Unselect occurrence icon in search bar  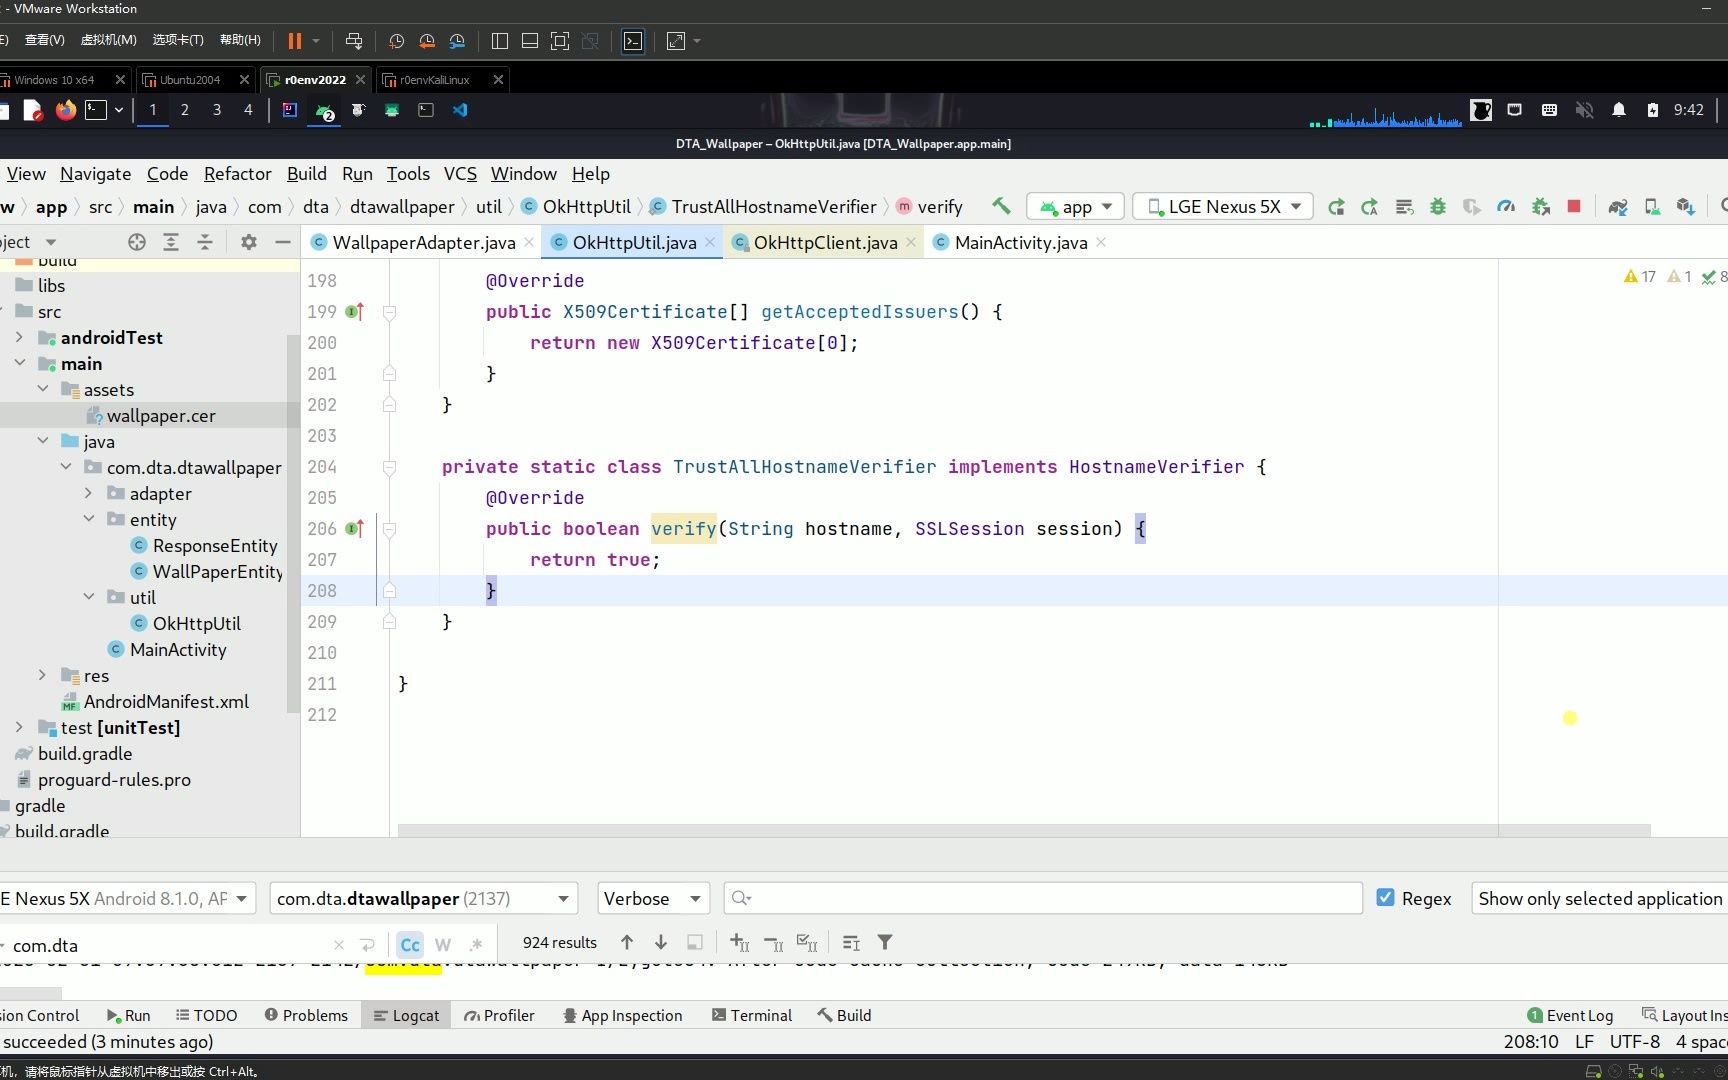tap(774, 942)
